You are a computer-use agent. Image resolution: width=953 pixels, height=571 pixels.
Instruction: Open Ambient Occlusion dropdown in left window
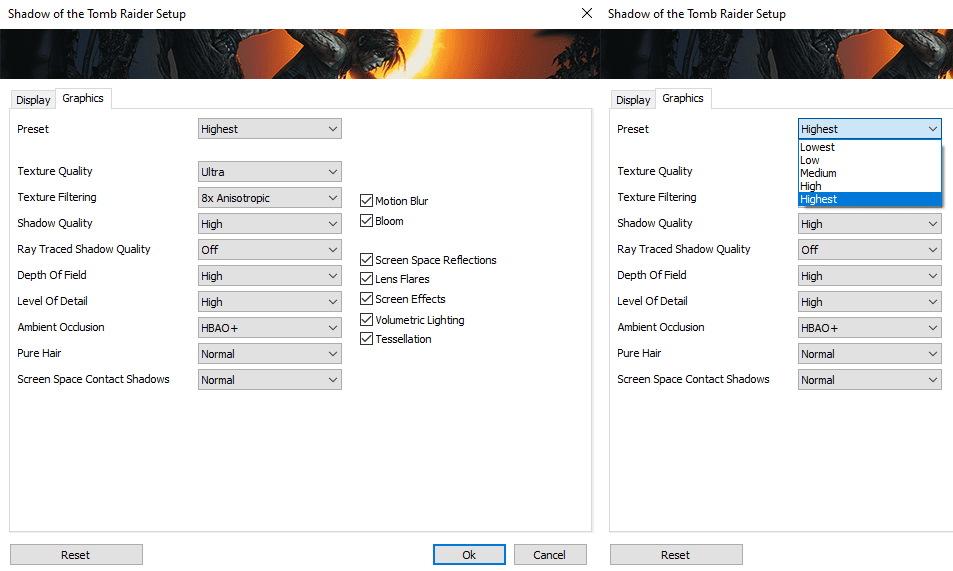(x=269, y=328)
